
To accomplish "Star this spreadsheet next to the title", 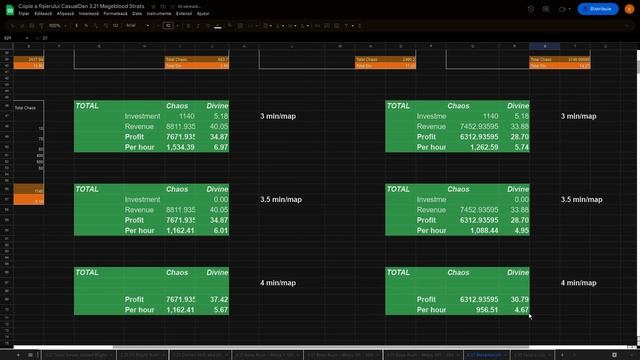I will (153, 7).
